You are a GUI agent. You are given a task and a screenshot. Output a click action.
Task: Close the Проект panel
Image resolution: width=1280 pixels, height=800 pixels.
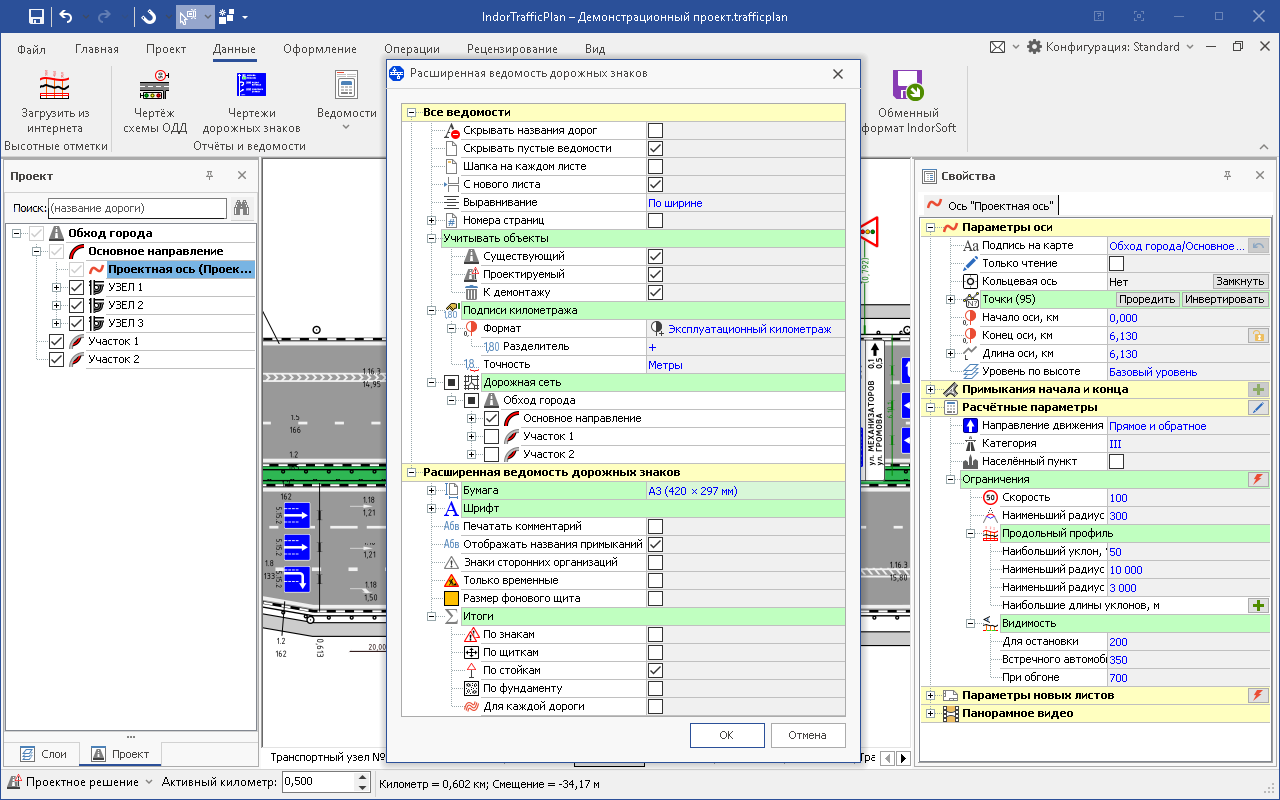point(241,176)
